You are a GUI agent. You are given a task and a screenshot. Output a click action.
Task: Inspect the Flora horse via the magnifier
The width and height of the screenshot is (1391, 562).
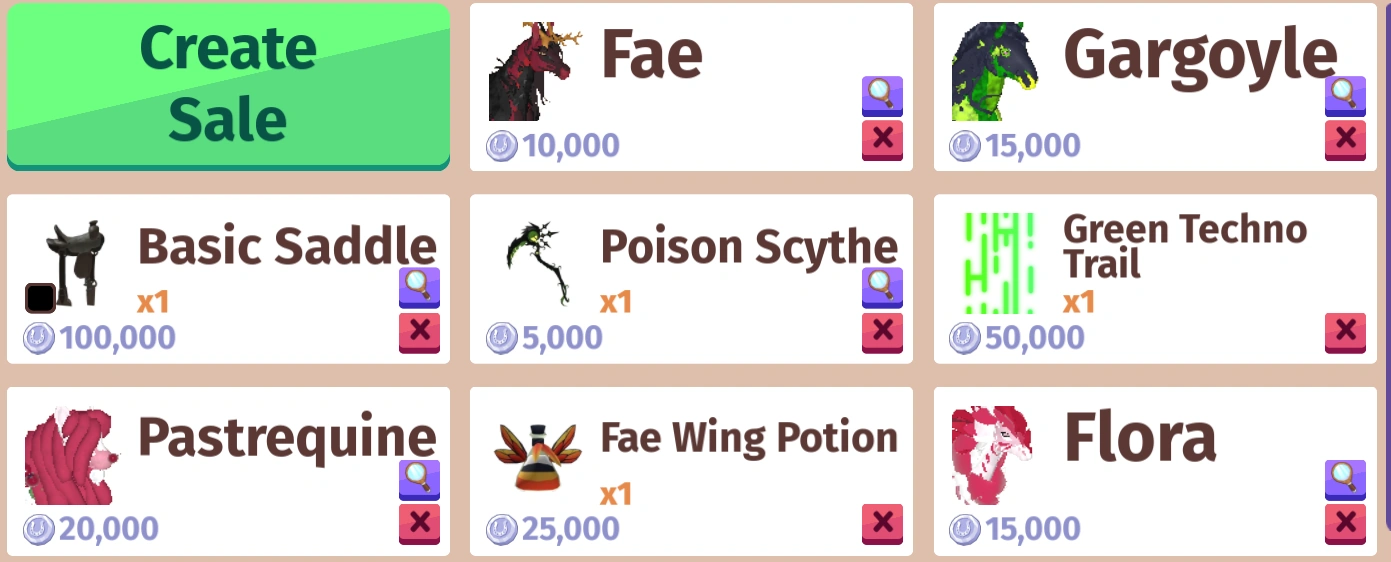pos(1345,480)
